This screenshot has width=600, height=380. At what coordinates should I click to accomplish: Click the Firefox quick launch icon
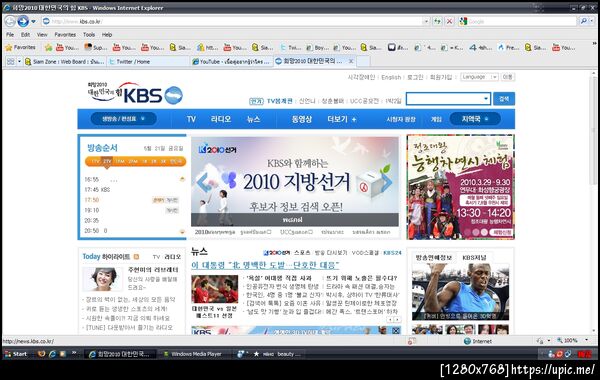[41, 354]
